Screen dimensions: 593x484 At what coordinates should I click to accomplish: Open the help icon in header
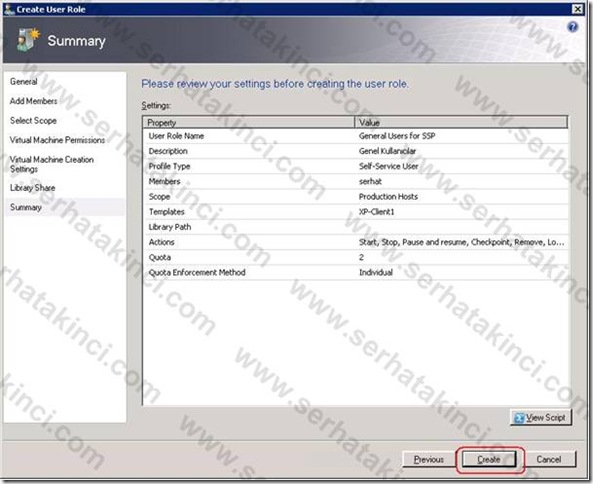573,27
